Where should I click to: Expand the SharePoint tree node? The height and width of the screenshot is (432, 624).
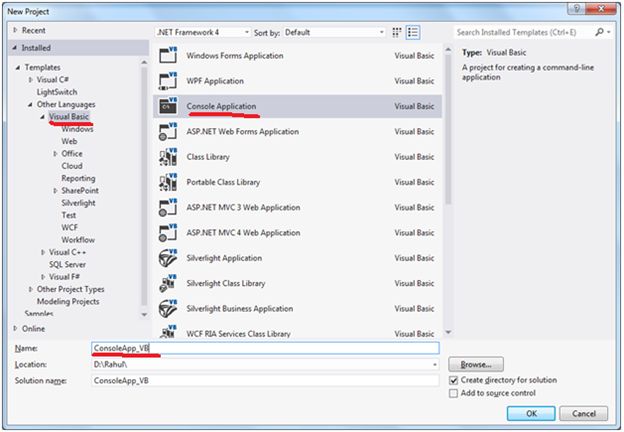click(x=55, y=191)
